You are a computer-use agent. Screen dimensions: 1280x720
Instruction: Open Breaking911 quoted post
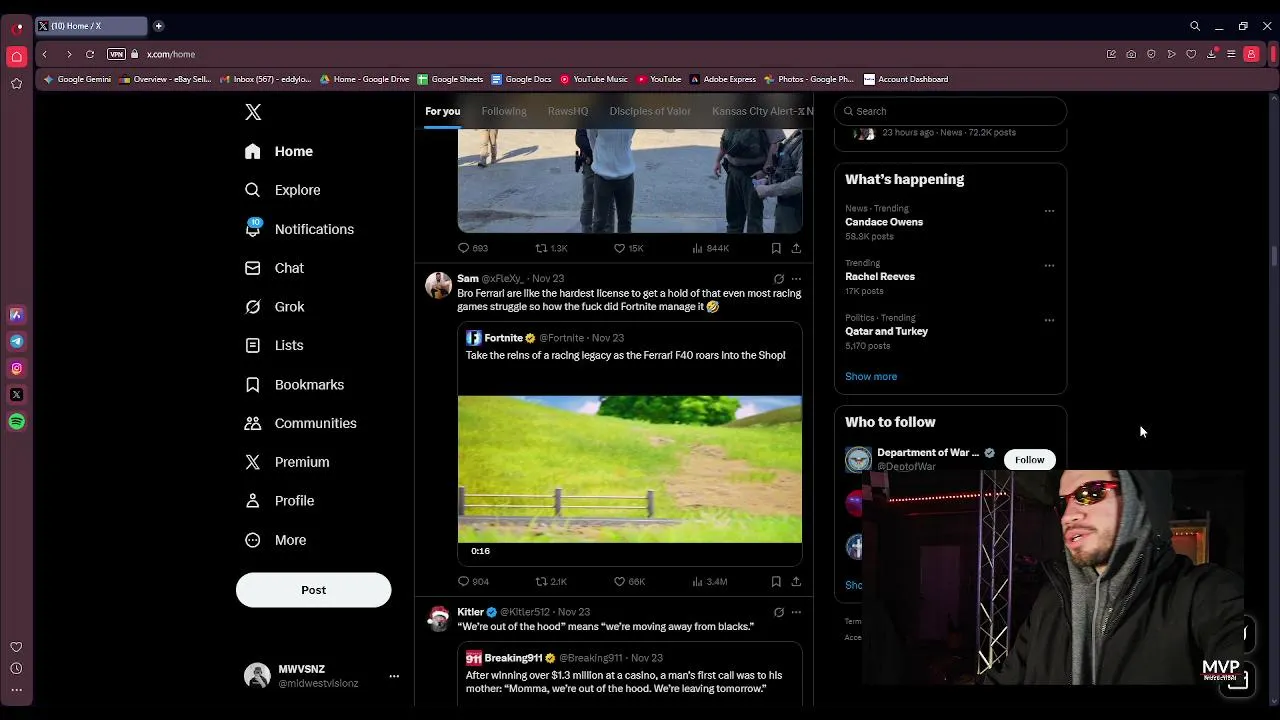[x=630, y=674]
